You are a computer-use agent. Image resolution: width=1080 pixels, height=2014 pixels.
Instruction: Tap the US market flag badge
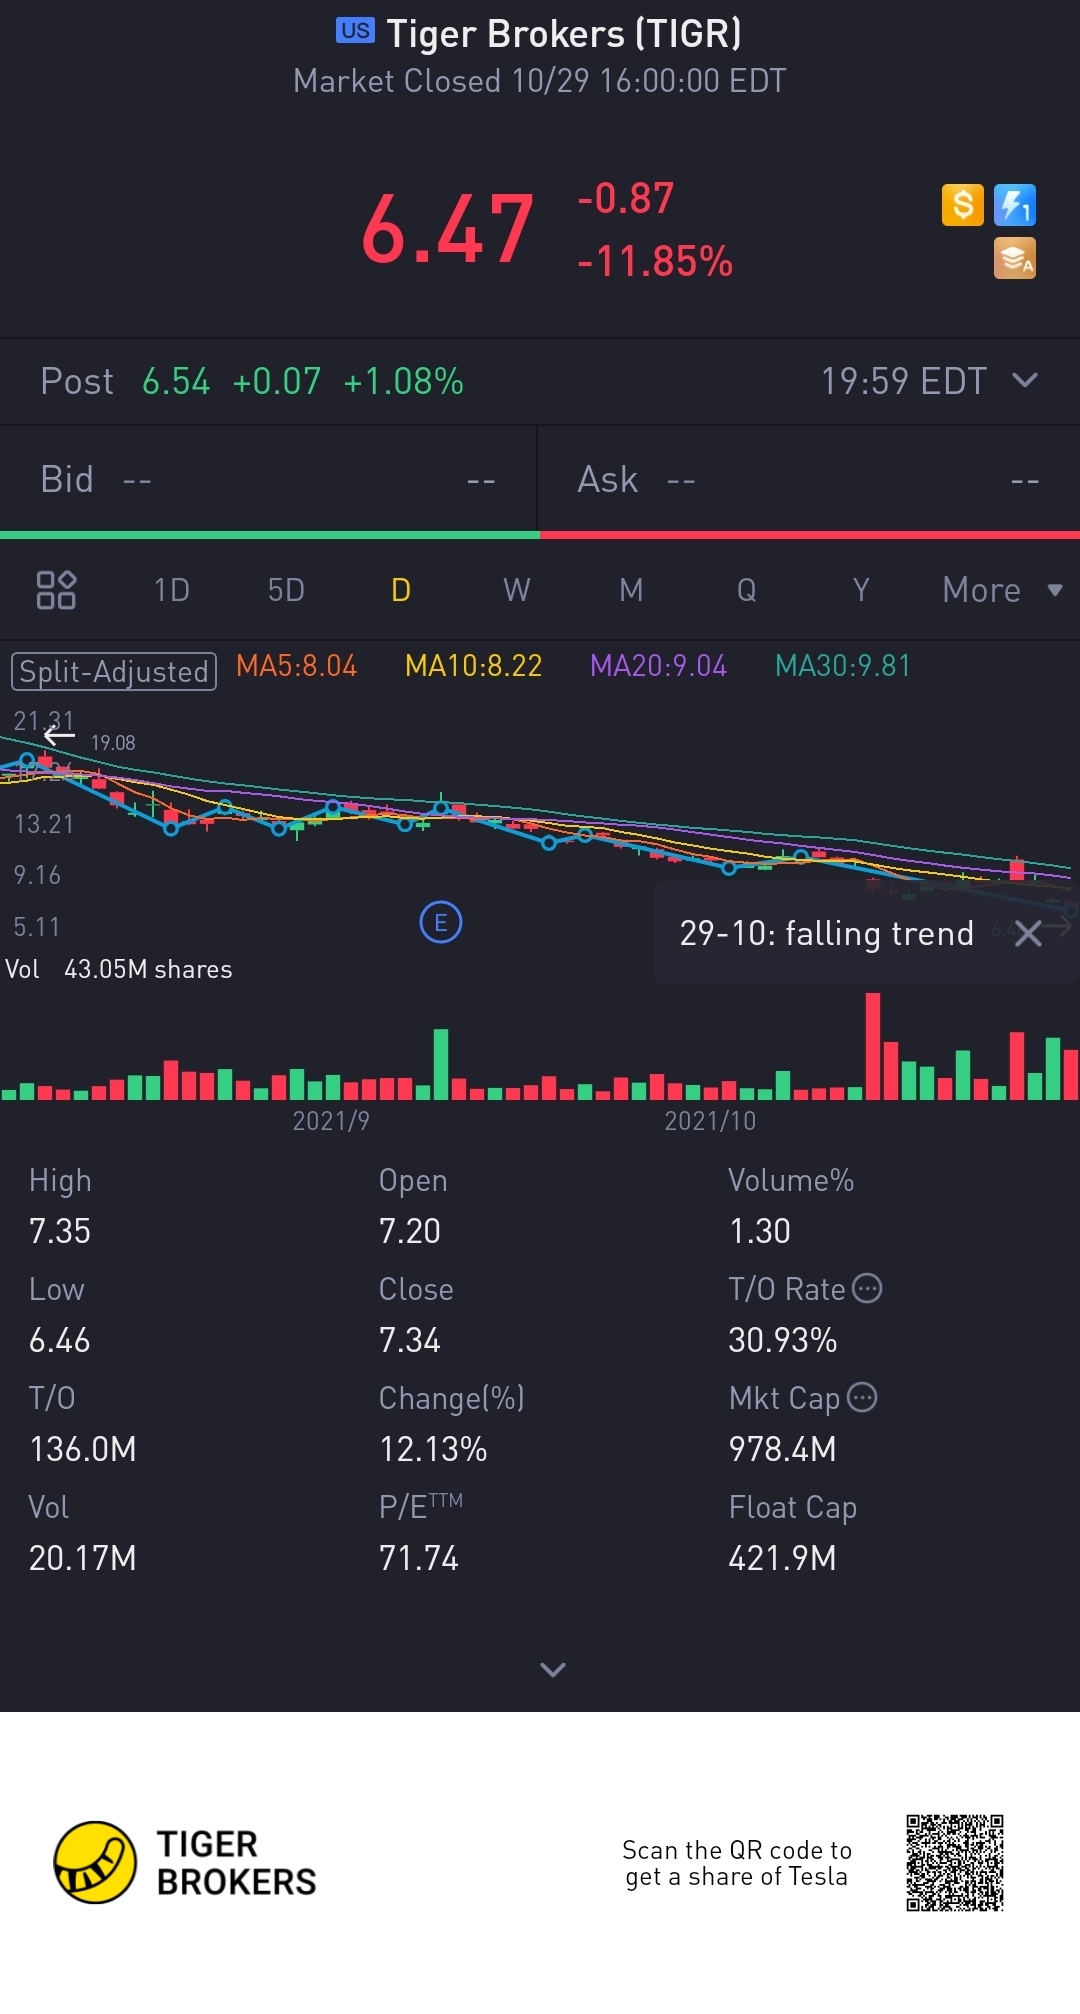coord(355,31)
